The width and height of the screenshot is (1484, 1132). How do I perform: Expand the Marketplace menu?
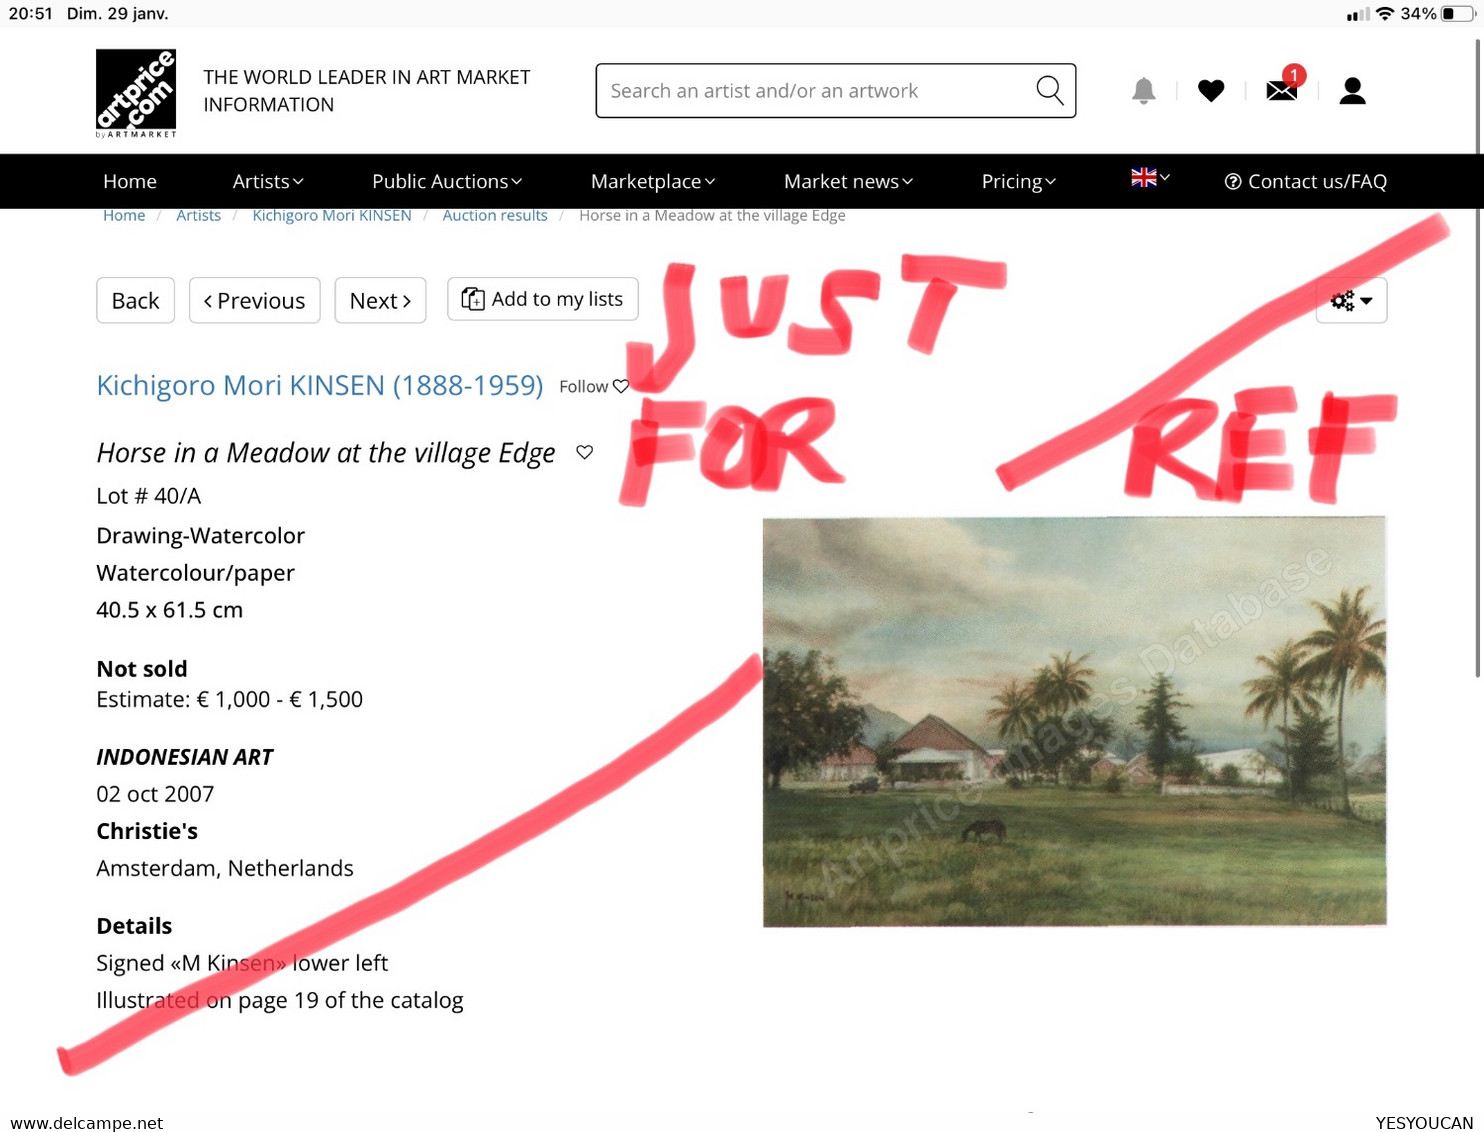(653, 181)
